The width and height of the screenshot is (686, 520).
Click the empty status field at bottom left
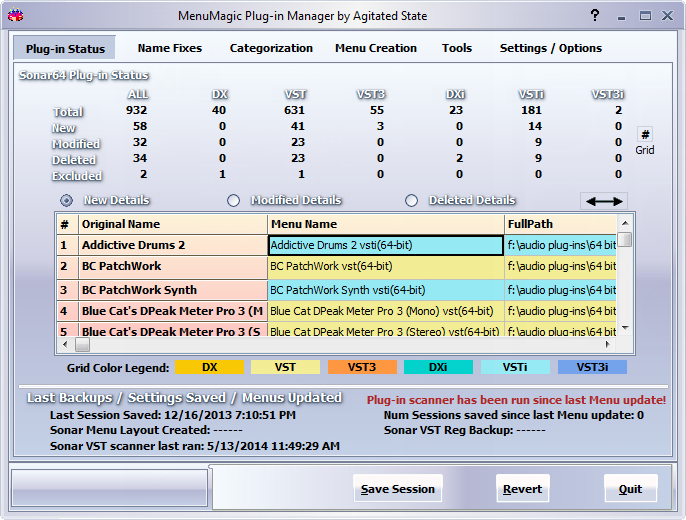tap(110, 488)
